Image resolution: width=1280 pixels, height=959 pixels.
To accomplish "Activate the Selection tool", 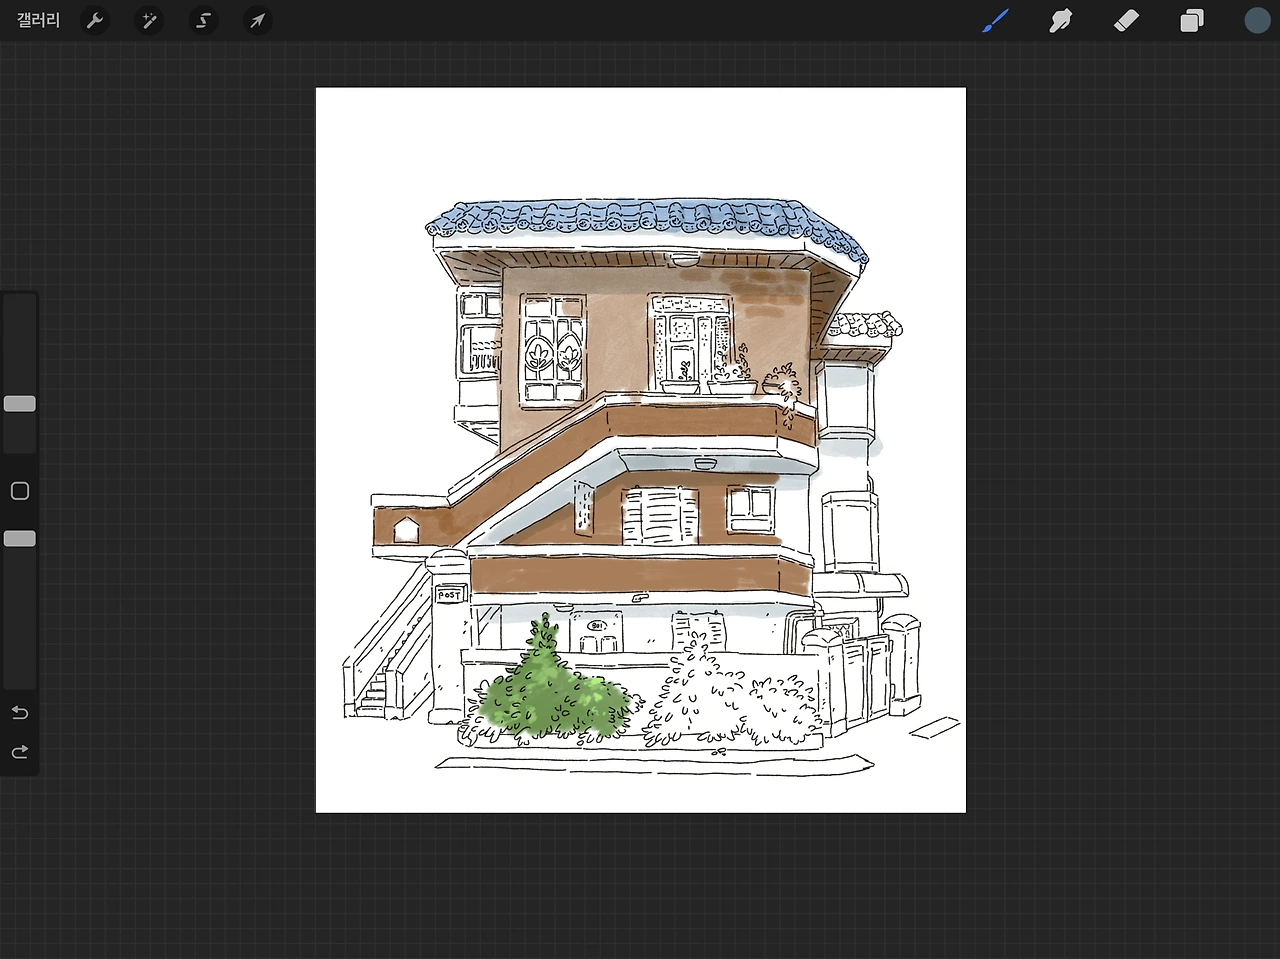I will tap(204, 20).
